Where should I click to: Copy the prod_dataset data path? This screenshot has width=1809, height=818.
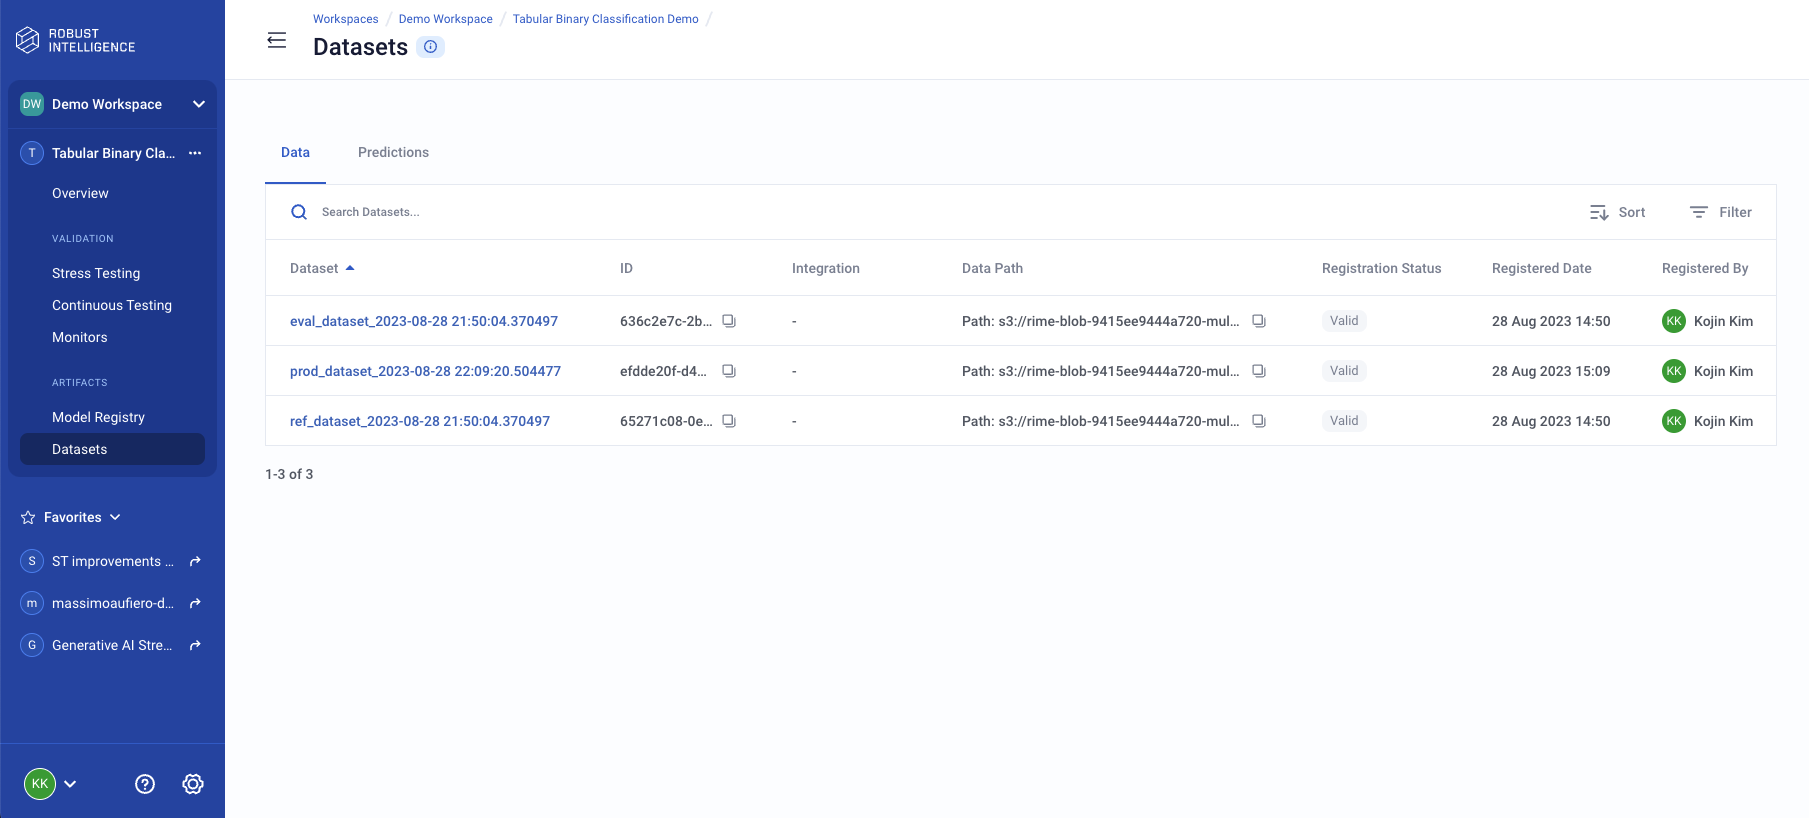point(1259,371)
